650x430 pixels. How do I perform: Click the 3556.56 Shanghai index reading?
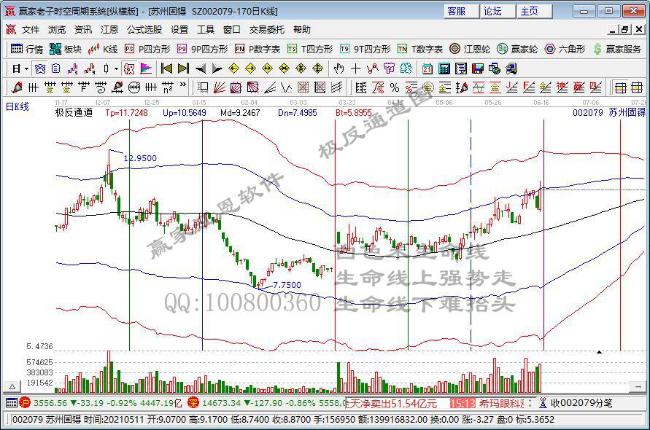[x=50, y=403]
